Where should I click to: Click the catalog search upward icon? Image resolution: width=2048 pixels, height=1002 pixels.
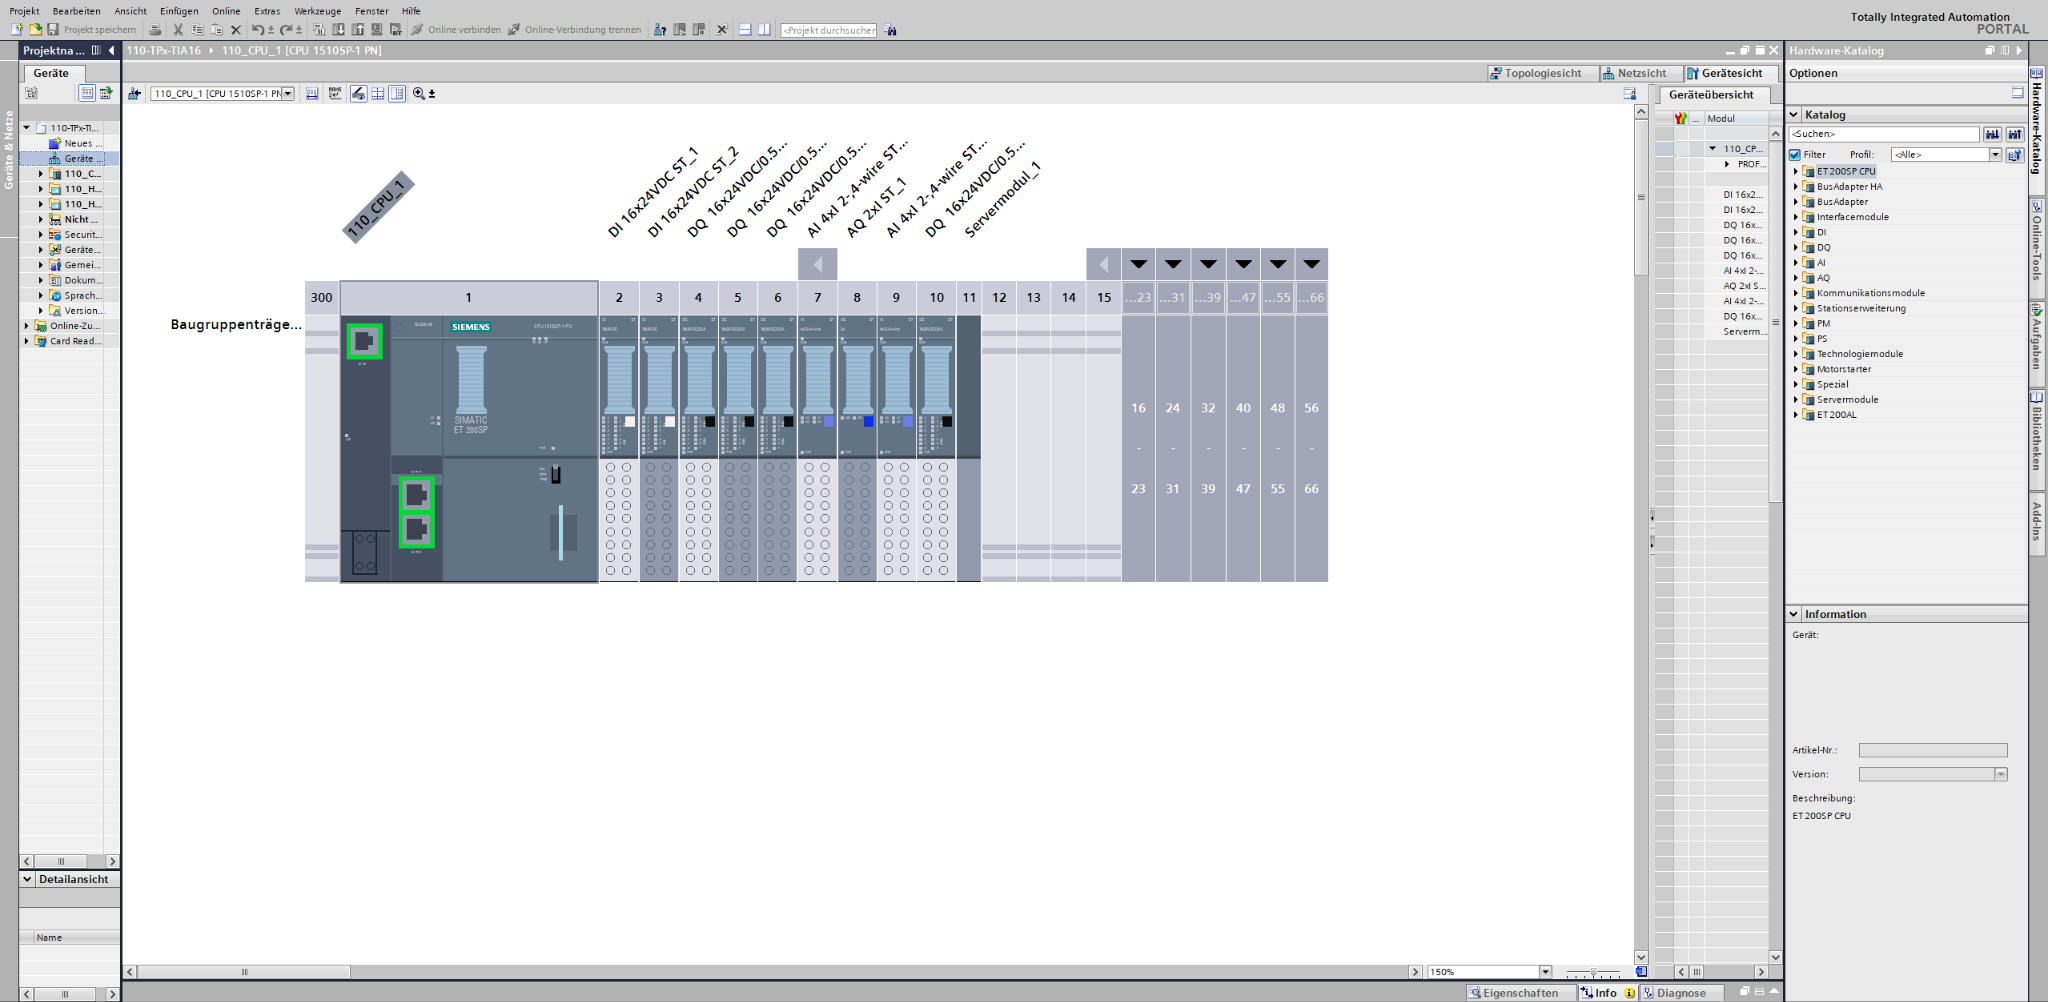[x=2014, y=134]
